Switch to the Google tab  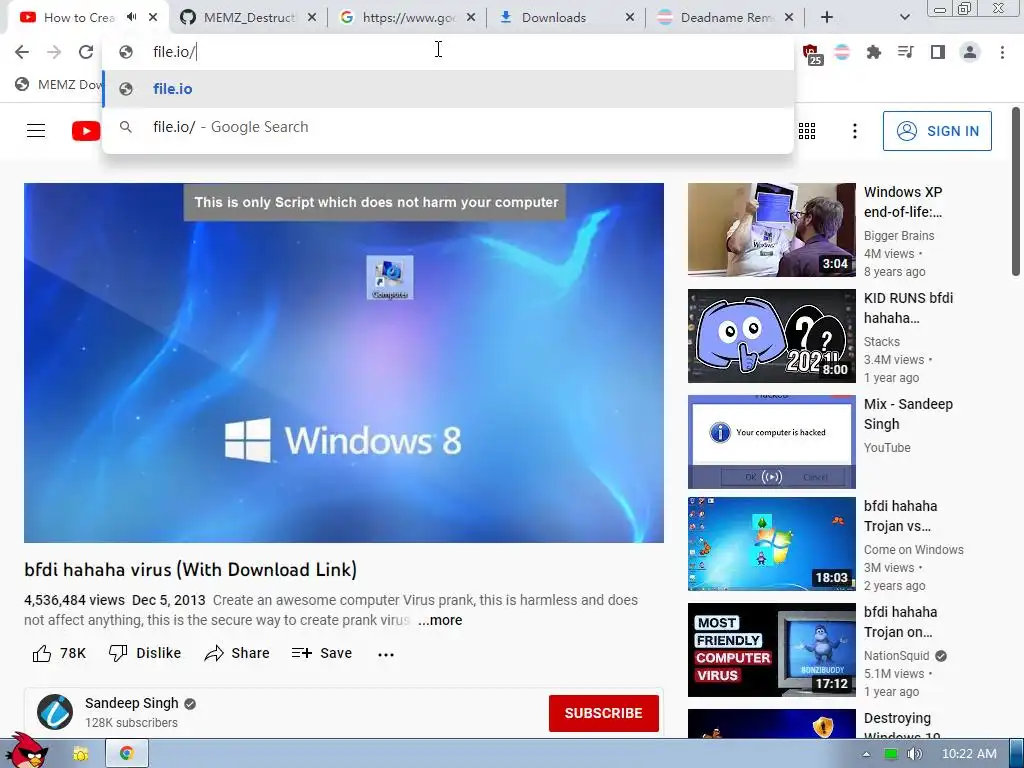[x=406, y=17]
